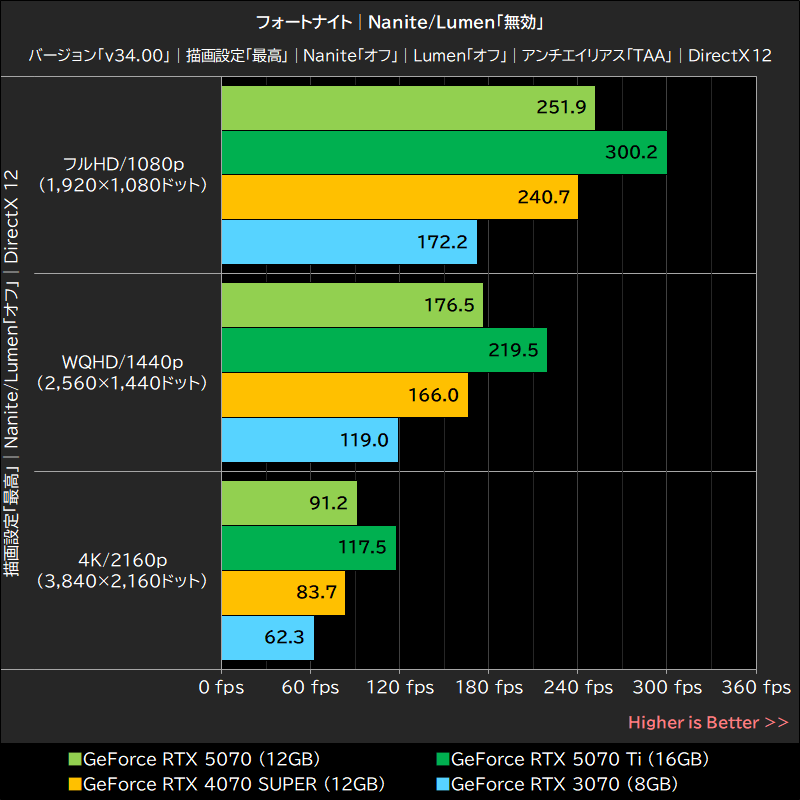Click the DirectX 12 subtitle text at top

(730, 55)
